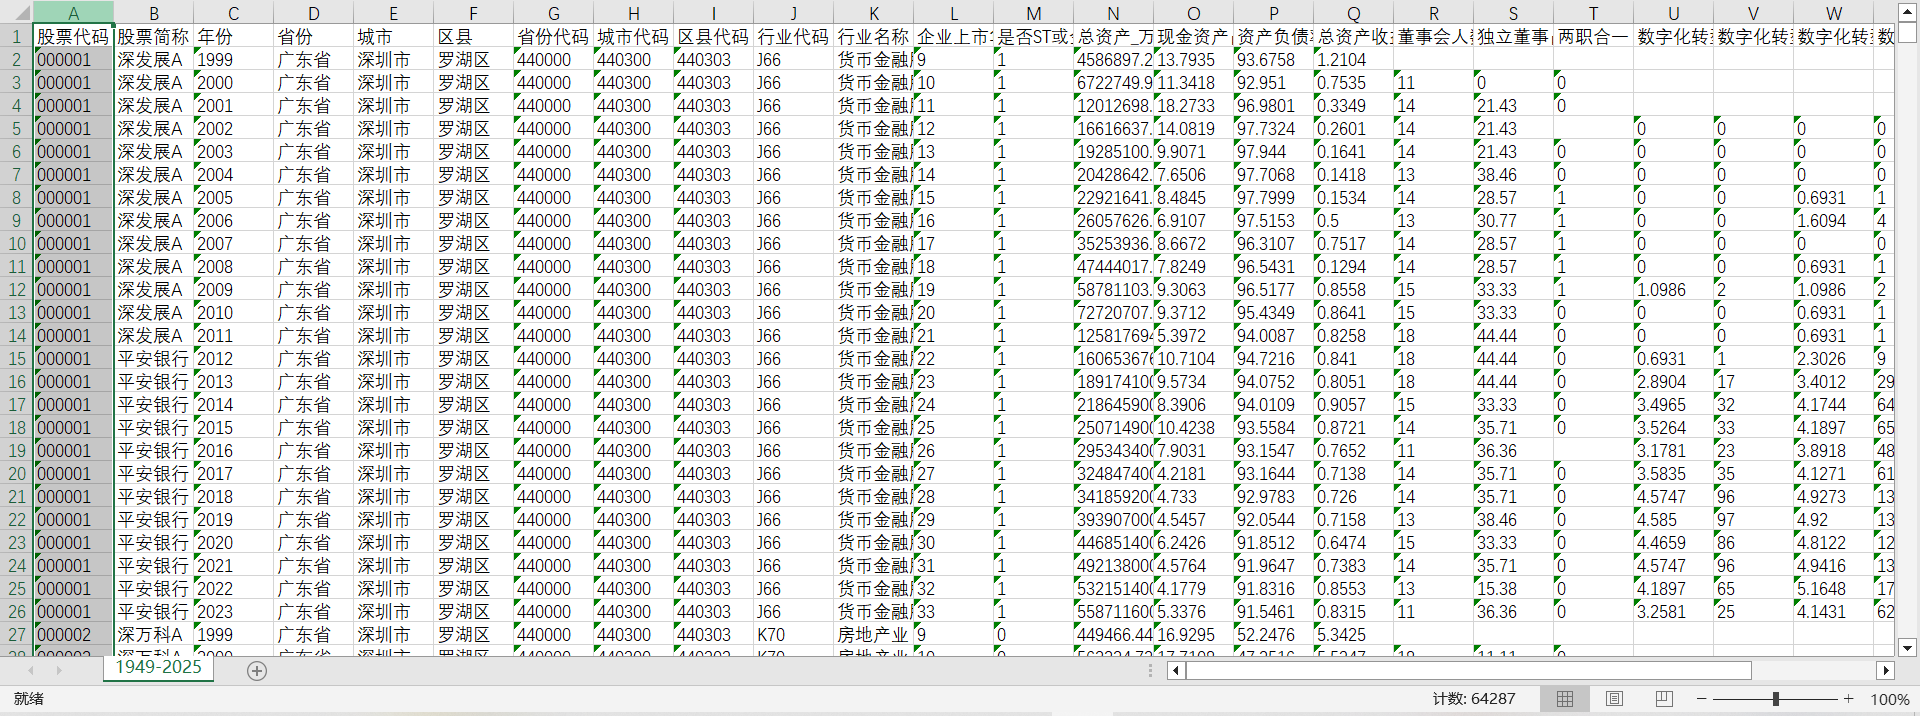Click horizontal scrollbar left arrow
1920x716 pixels.
[1176, 670]
